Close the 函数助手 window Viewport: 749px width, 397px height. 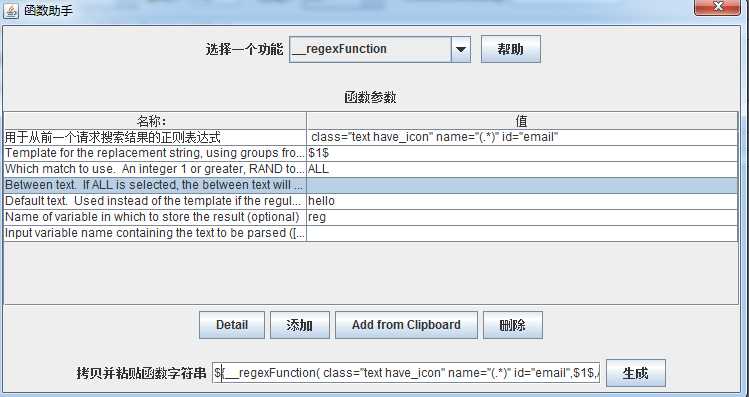(718, 7)
